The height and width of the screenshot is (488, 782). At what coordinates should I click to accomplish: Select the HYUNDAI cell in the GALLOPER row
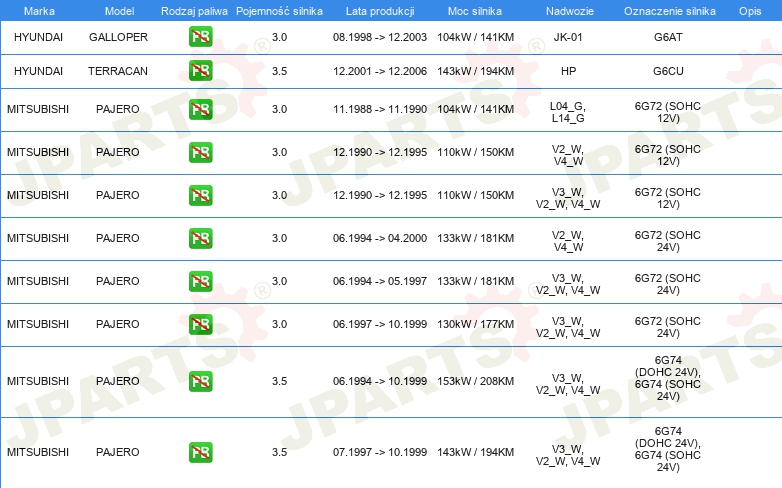click(x=38, y=37)
